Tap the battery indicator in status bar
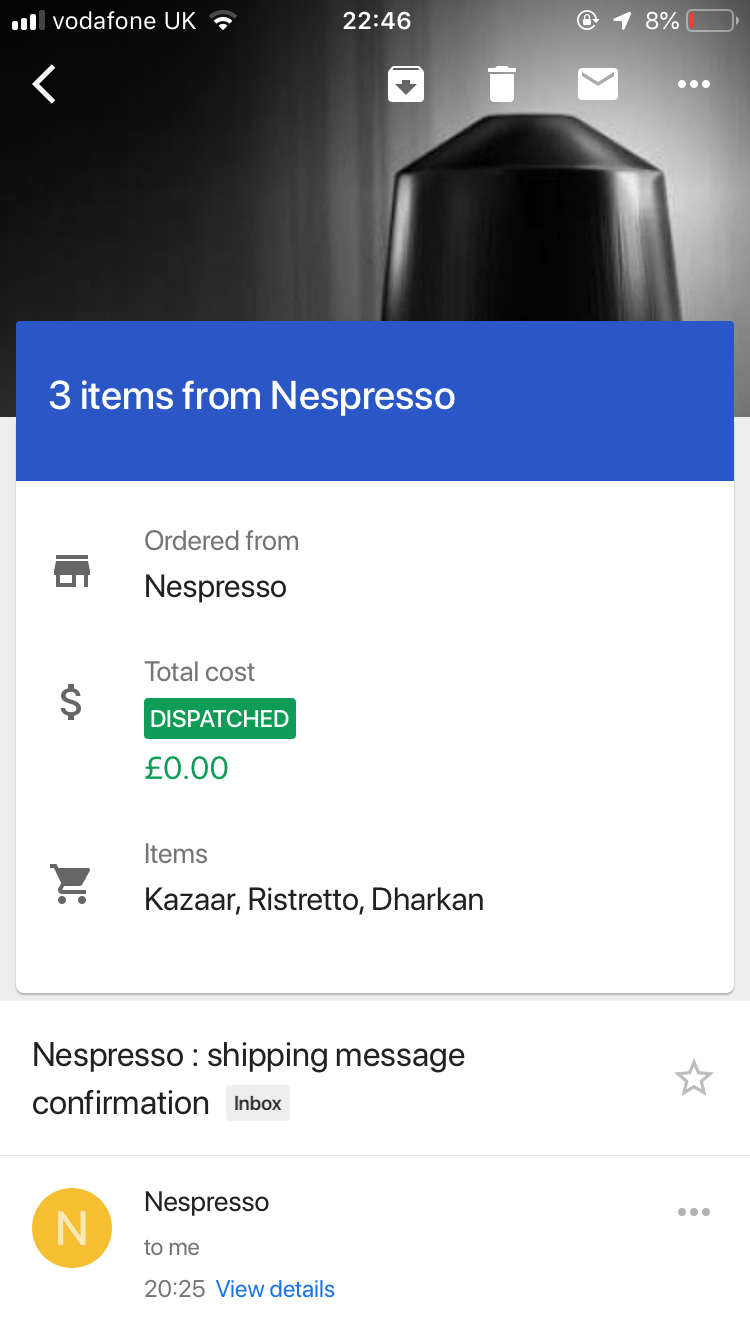Screen dimensions: 750x1334 pos(710,21)
